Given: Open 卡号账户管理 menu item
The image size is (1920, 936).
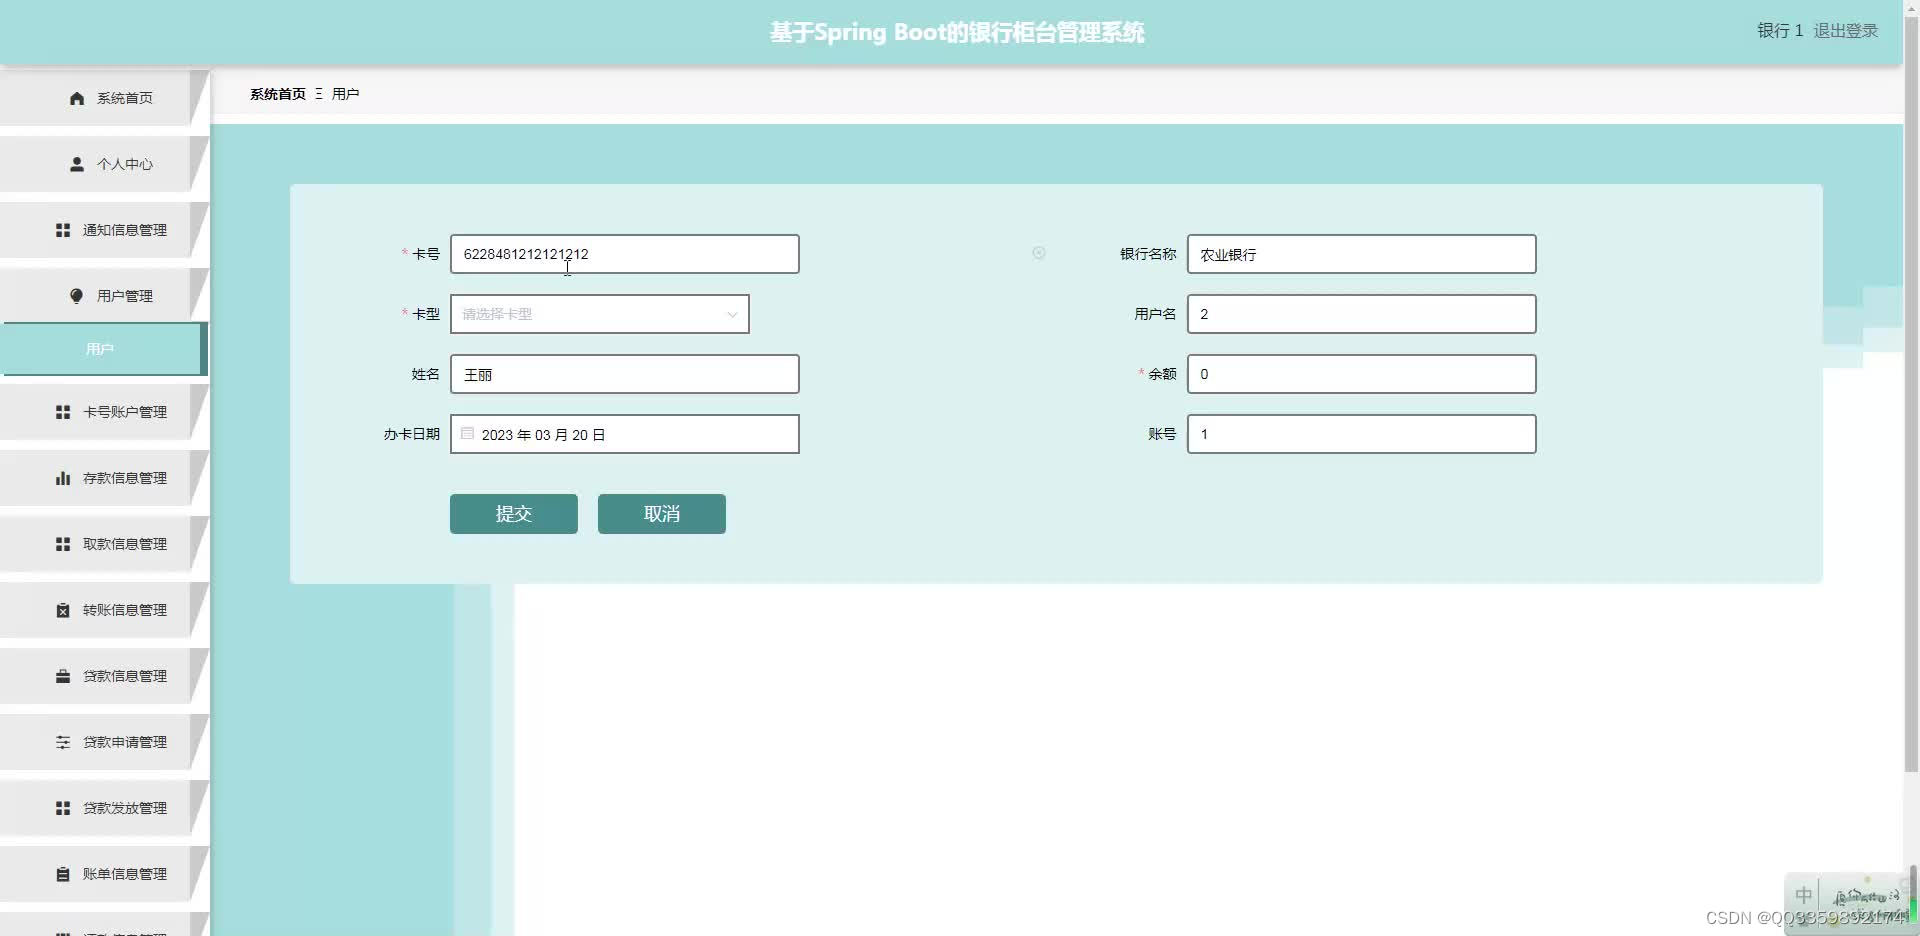Looking at the screenshot, I should click(104, 412).
